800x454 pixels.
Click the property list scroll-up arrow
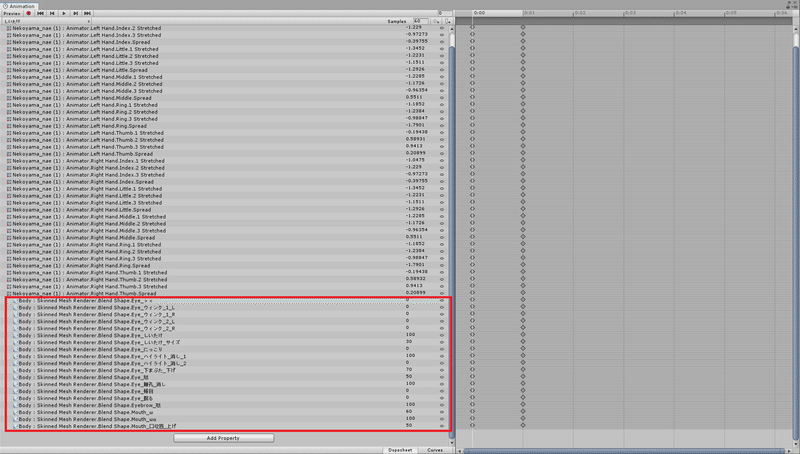pos(452,29)
